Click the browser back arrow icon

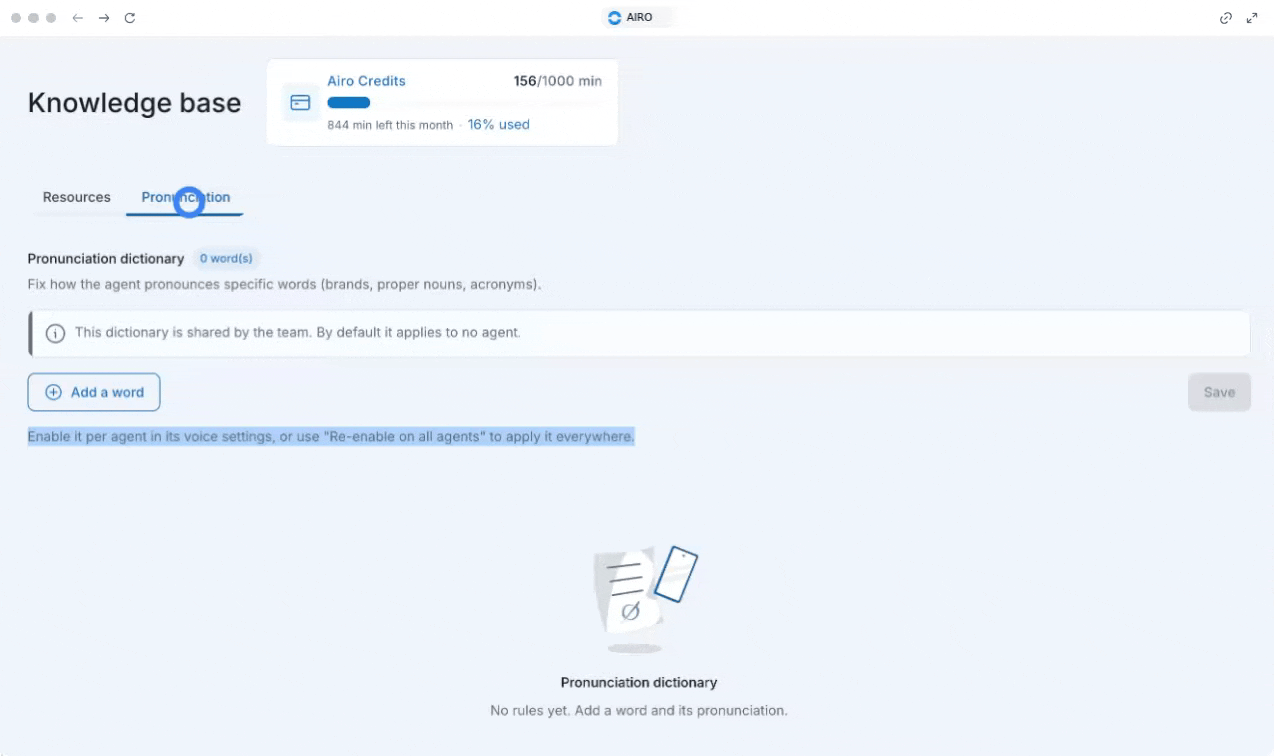(78, 18)
